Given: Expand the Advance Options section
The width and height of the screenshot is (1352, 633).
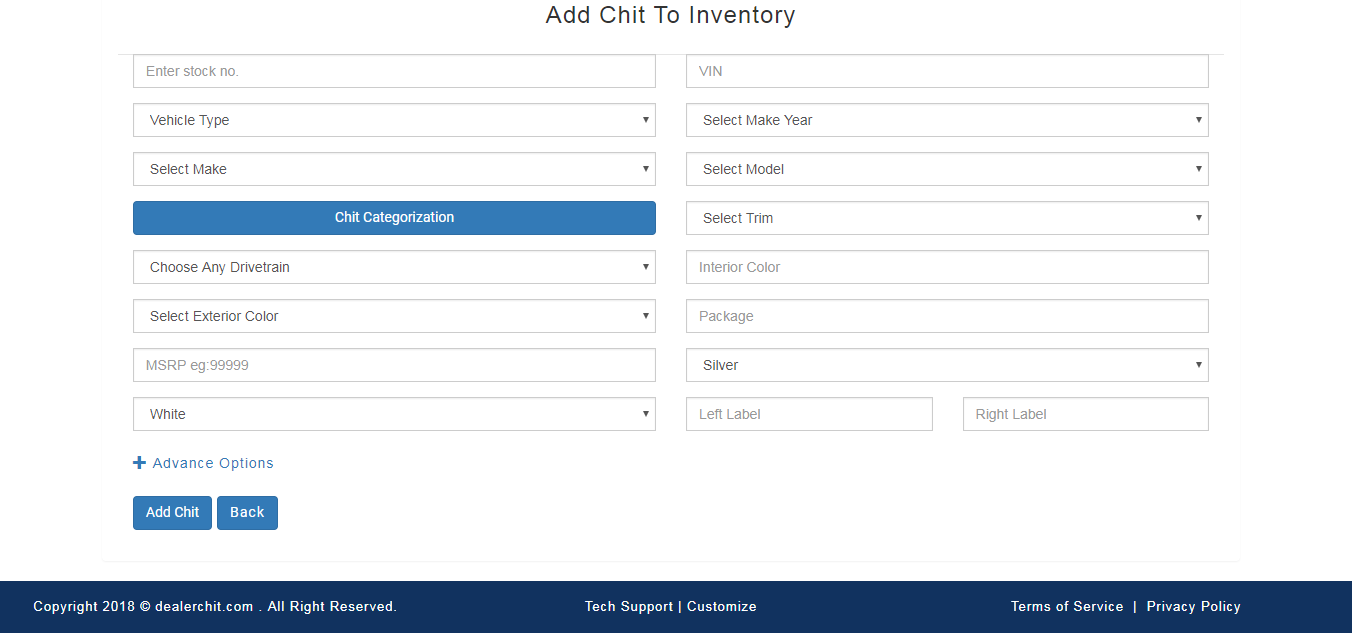Looking at the screenshot, I should 212,463.
